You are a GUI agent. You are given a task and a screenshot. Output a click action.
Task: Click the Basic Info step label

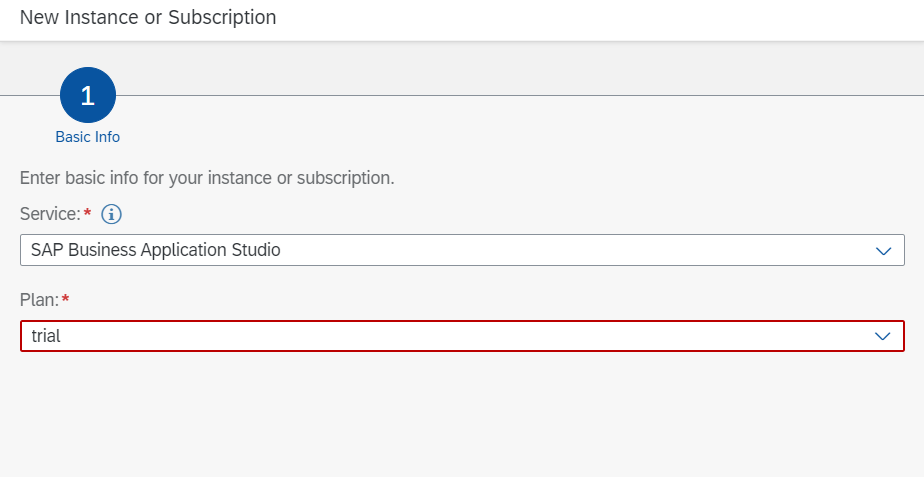88,137
